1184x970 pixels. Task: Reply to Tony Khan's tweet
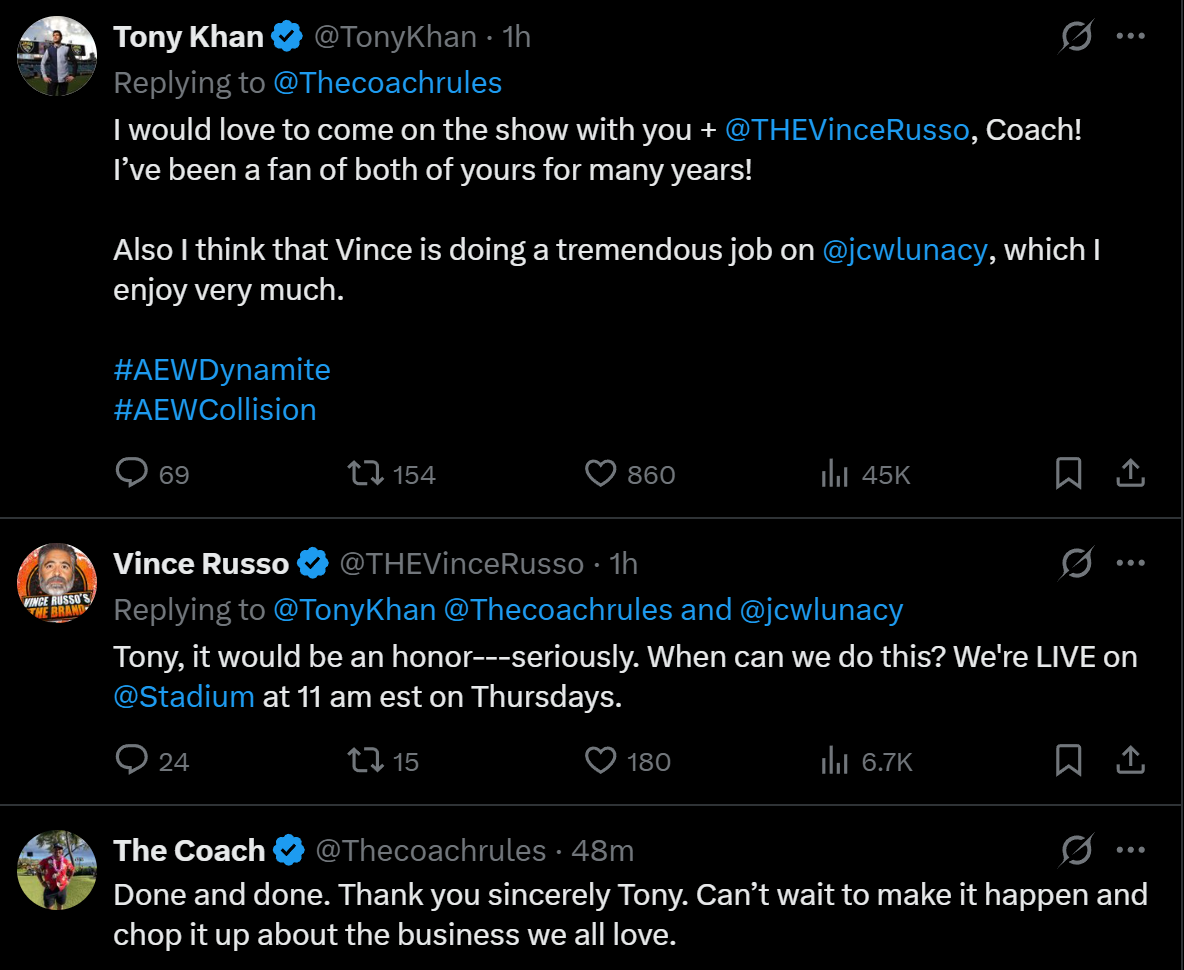tap(132, 472)
